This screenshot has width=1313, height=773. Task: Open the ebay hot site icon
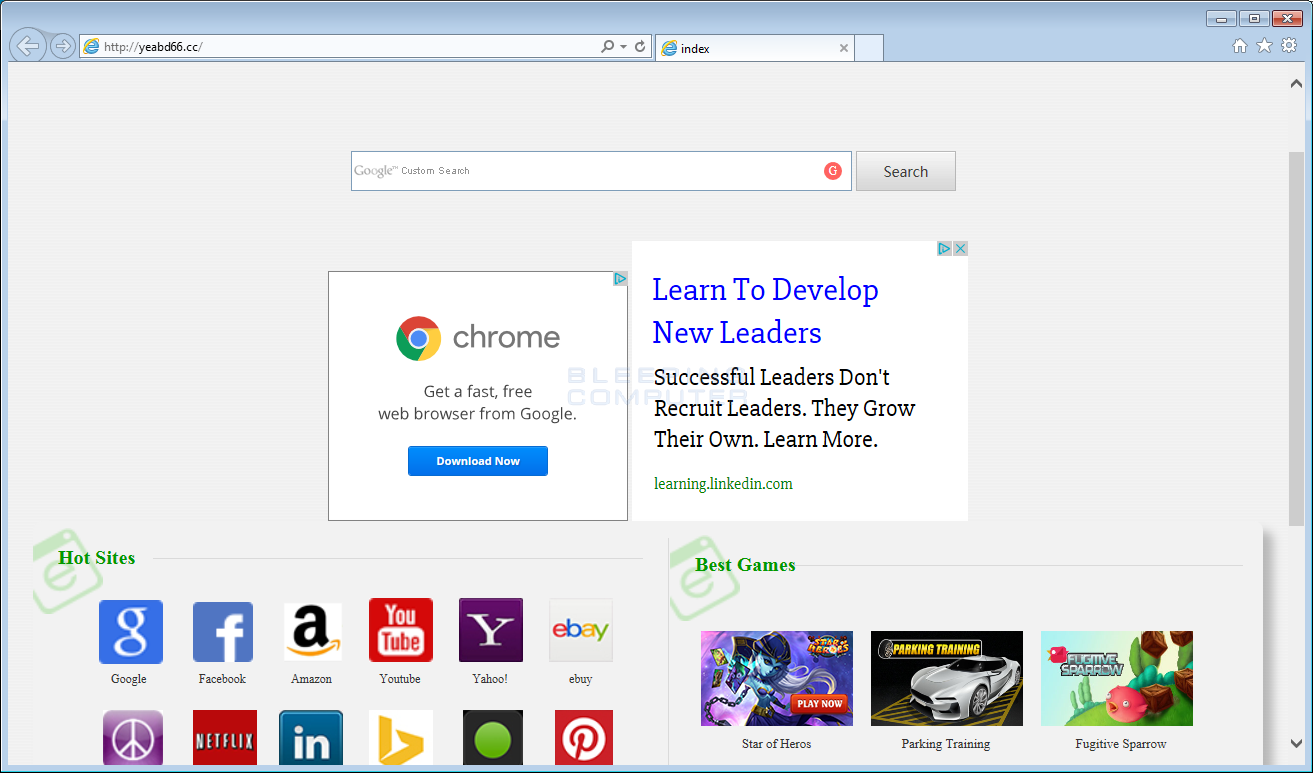581,630
